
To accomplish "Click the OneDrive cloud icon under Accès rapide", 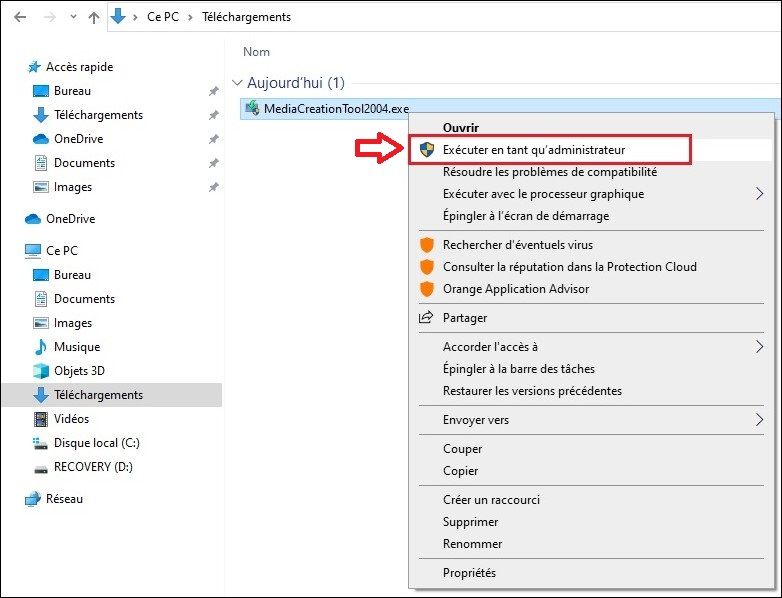I will click(x=41, y=139).
